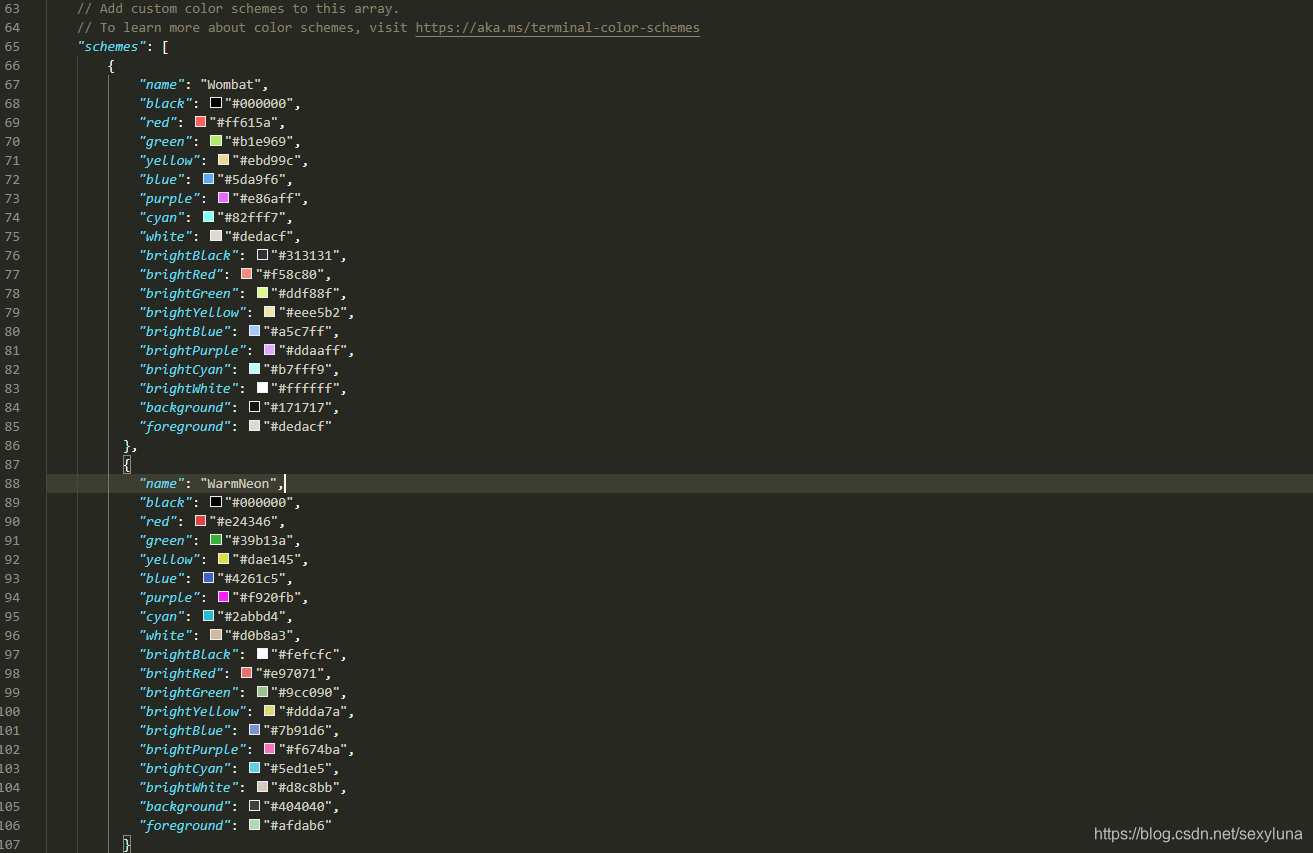1313x853 pixels.
Task: Place cursor in the "Wombat" name value
Action: pyautogui.click(x=231, y=84)
